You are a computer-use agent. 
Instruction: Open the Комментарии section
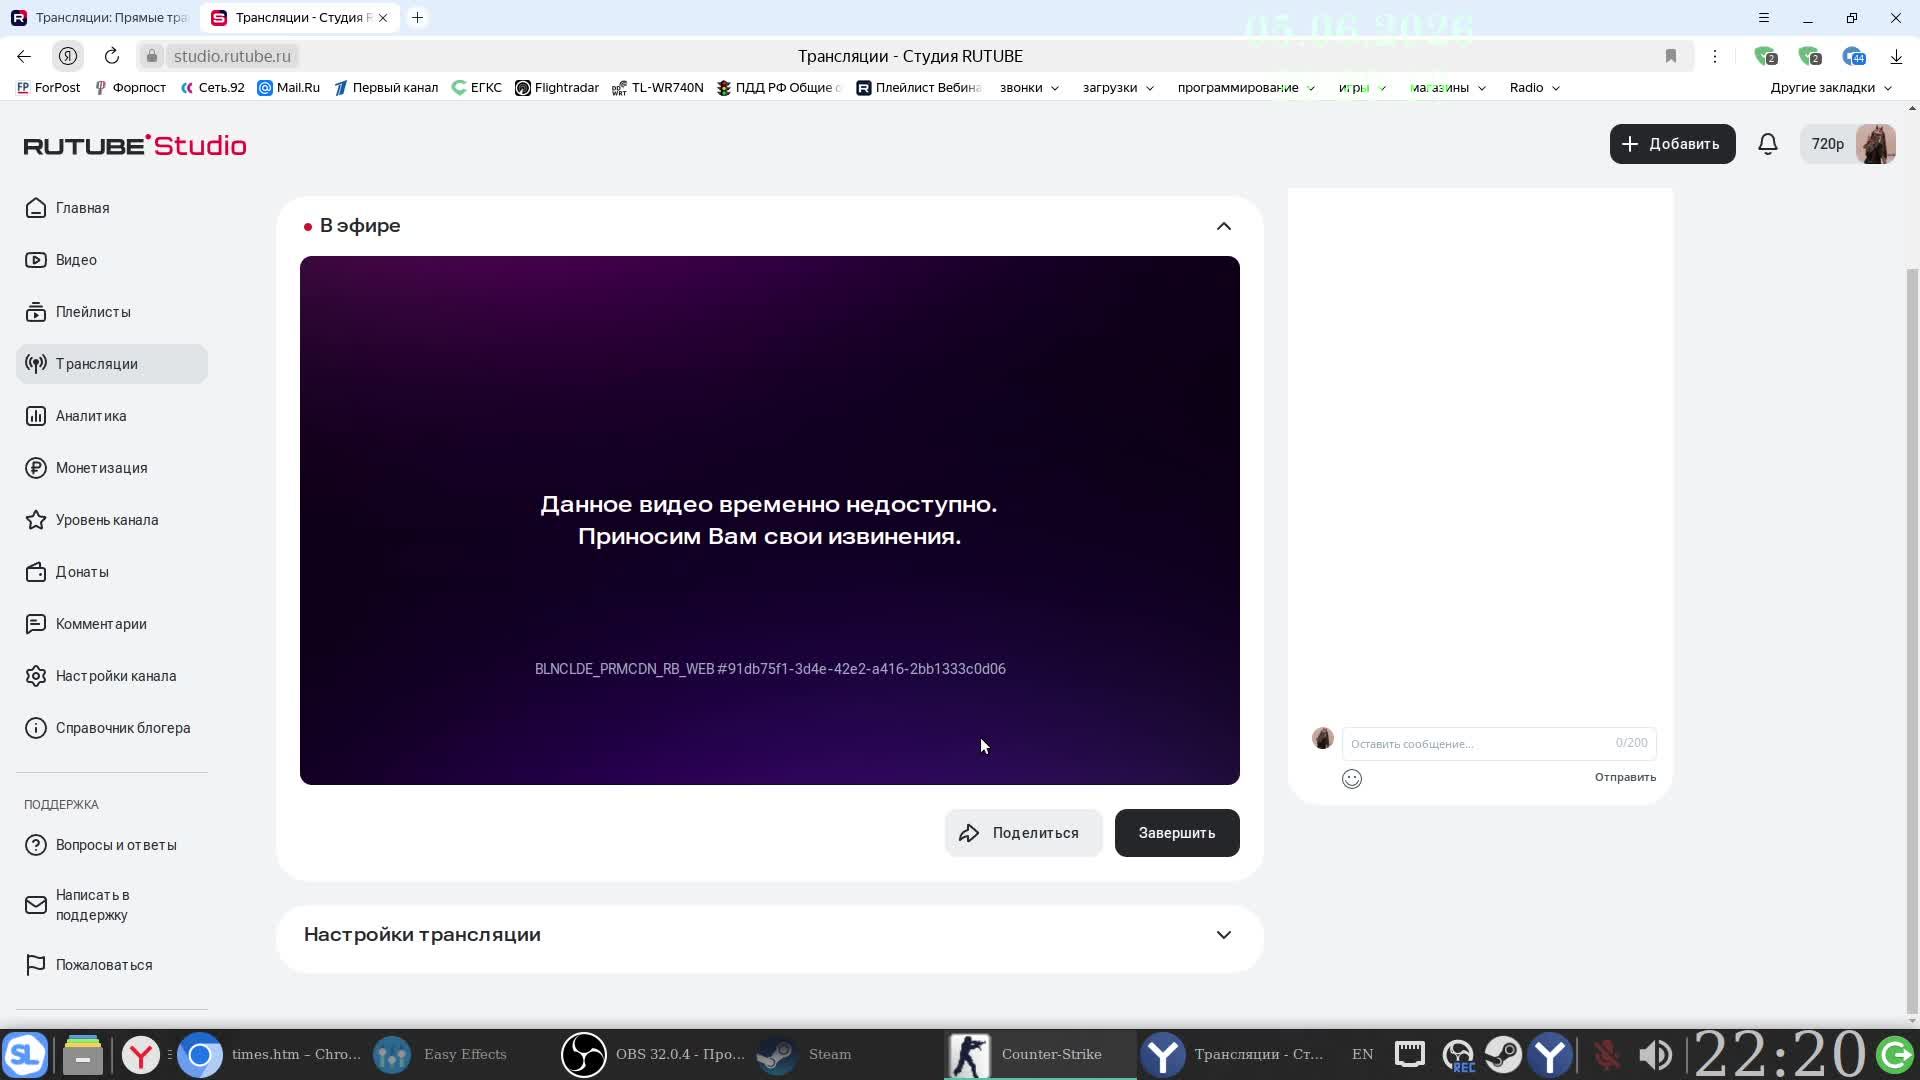pos(112,624)
